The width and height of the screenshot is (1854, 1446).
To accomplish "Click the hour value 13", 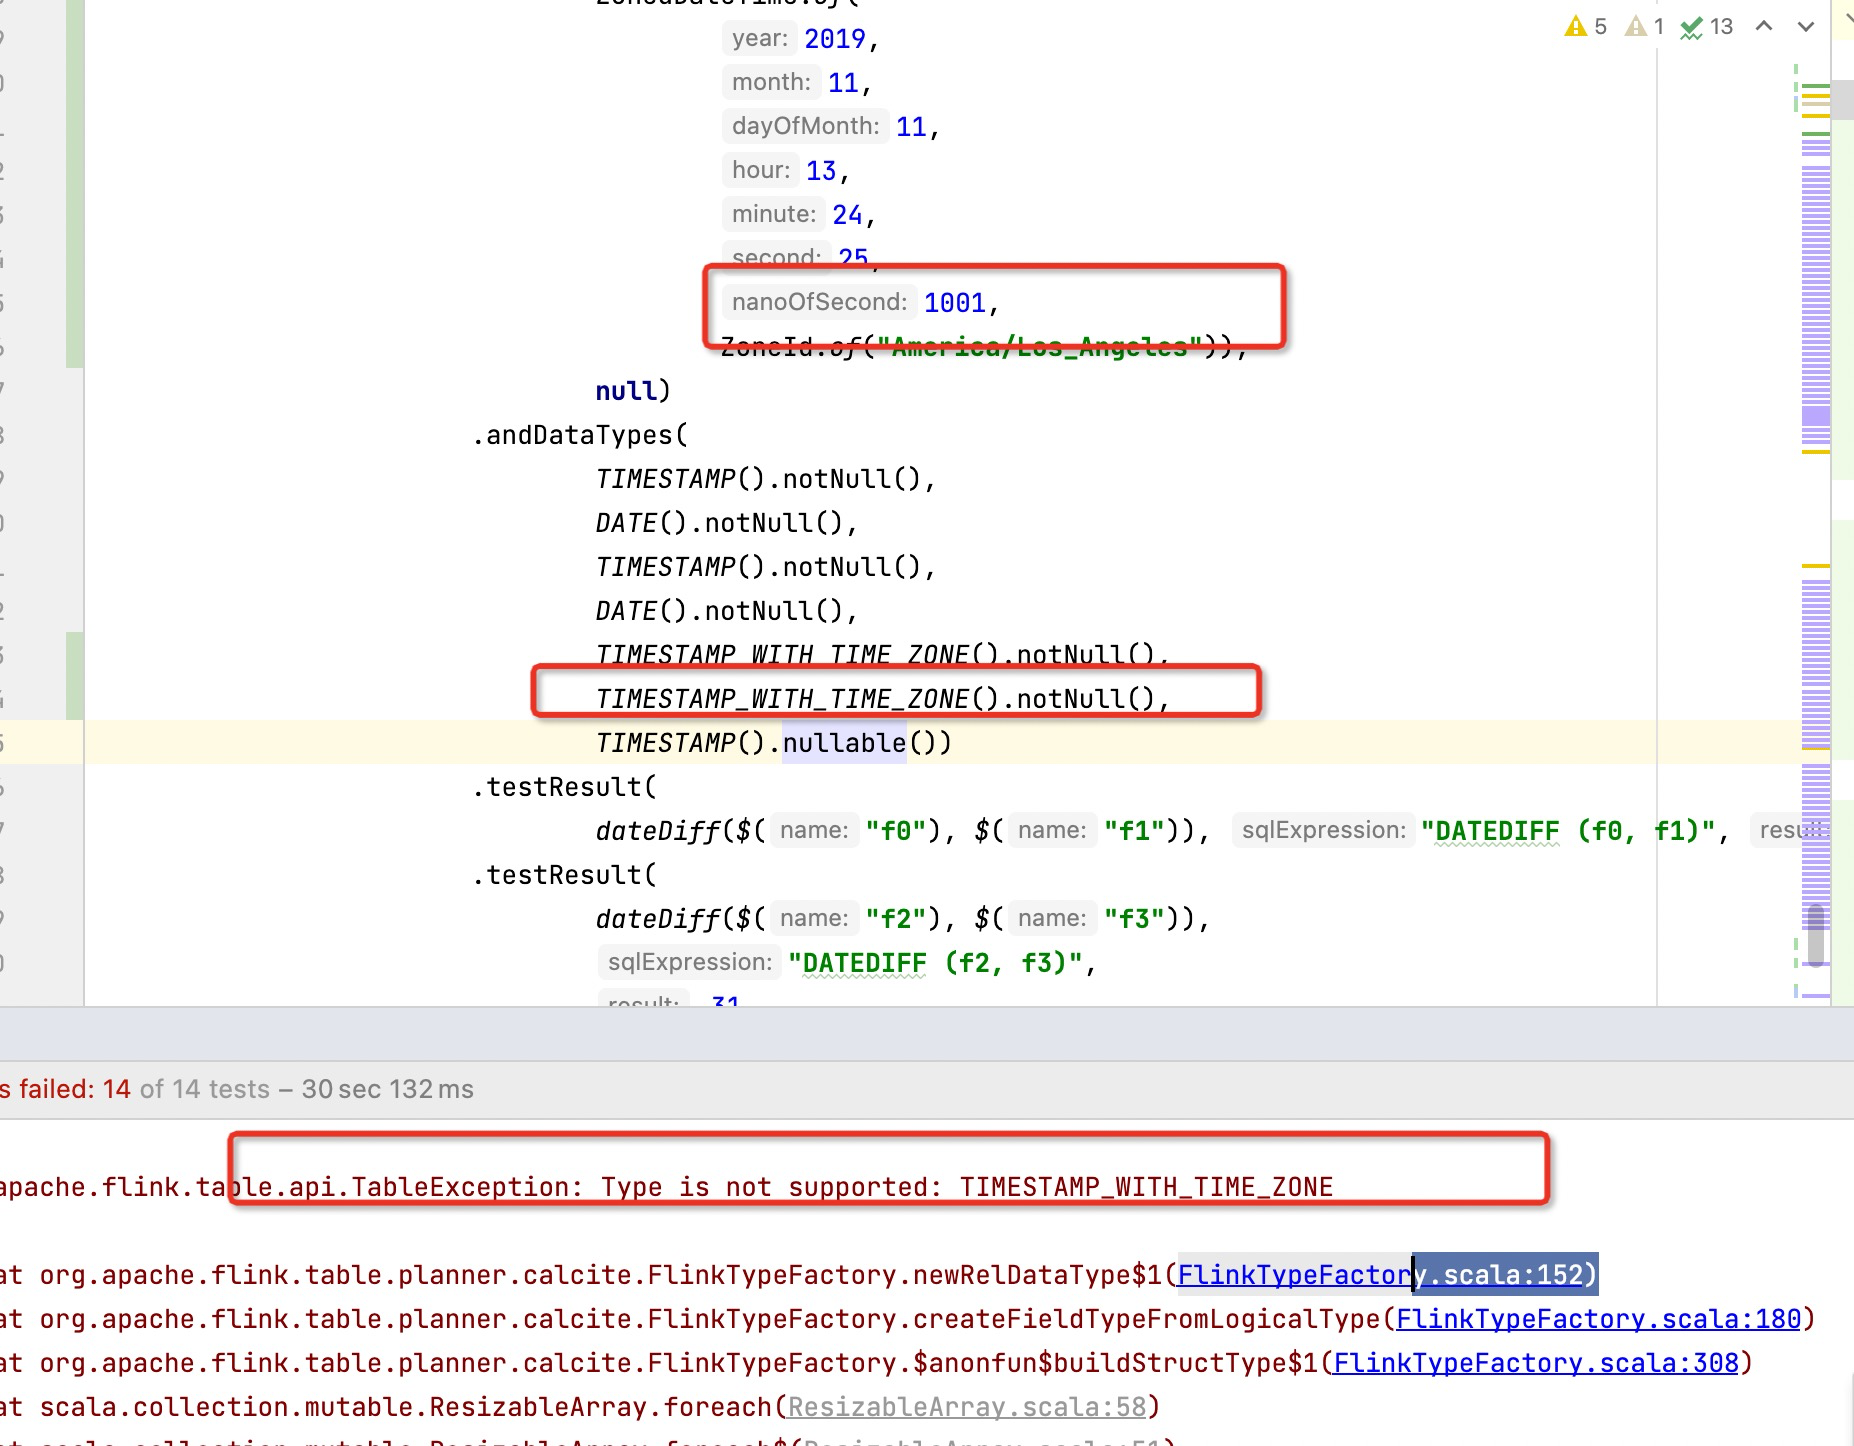I will [821, 171].
